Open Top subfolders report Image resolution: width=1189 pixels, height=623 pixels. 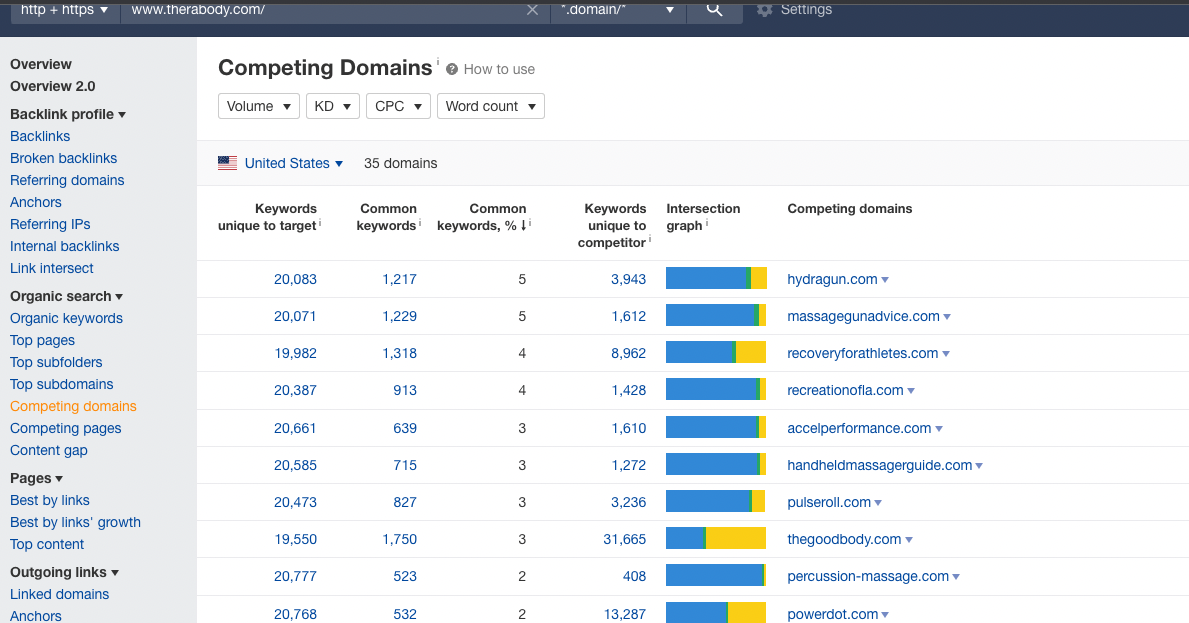[56, 362]
